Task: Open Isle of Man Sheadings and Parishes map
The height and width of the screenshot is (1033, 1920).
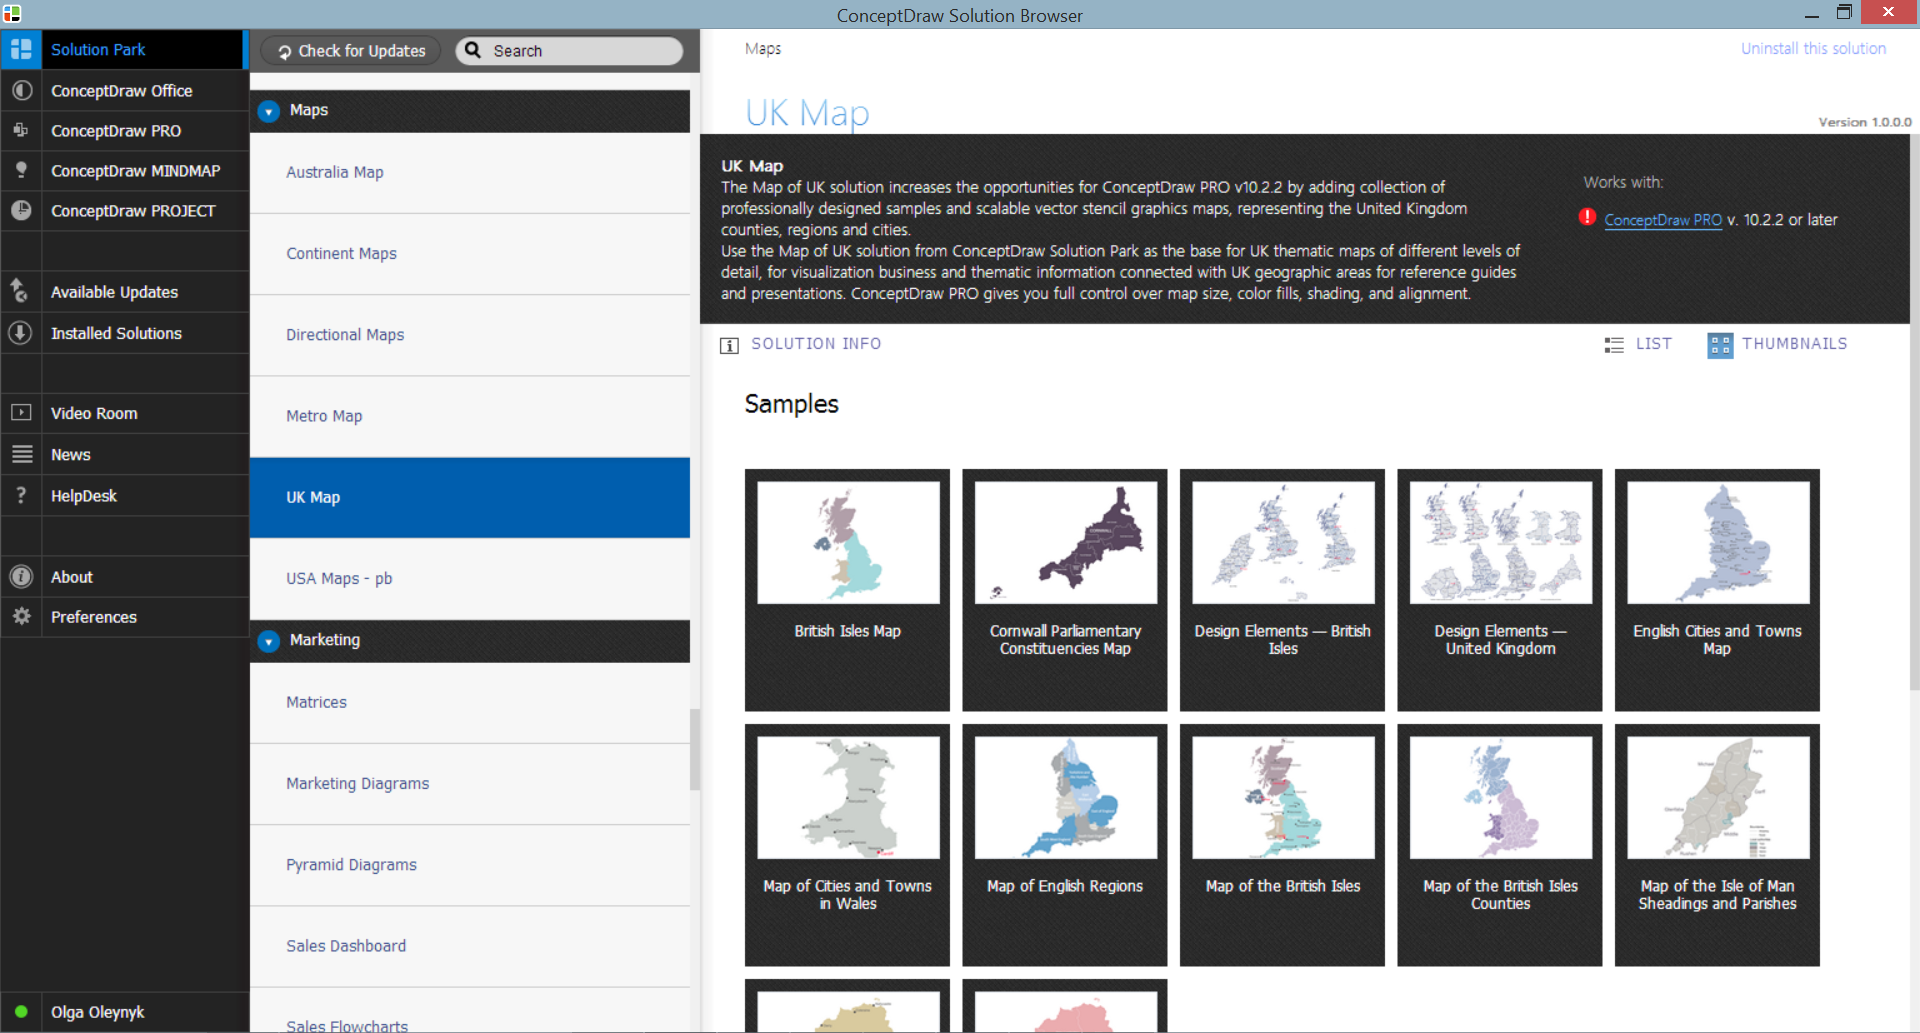Action: tap(1717, 845)
